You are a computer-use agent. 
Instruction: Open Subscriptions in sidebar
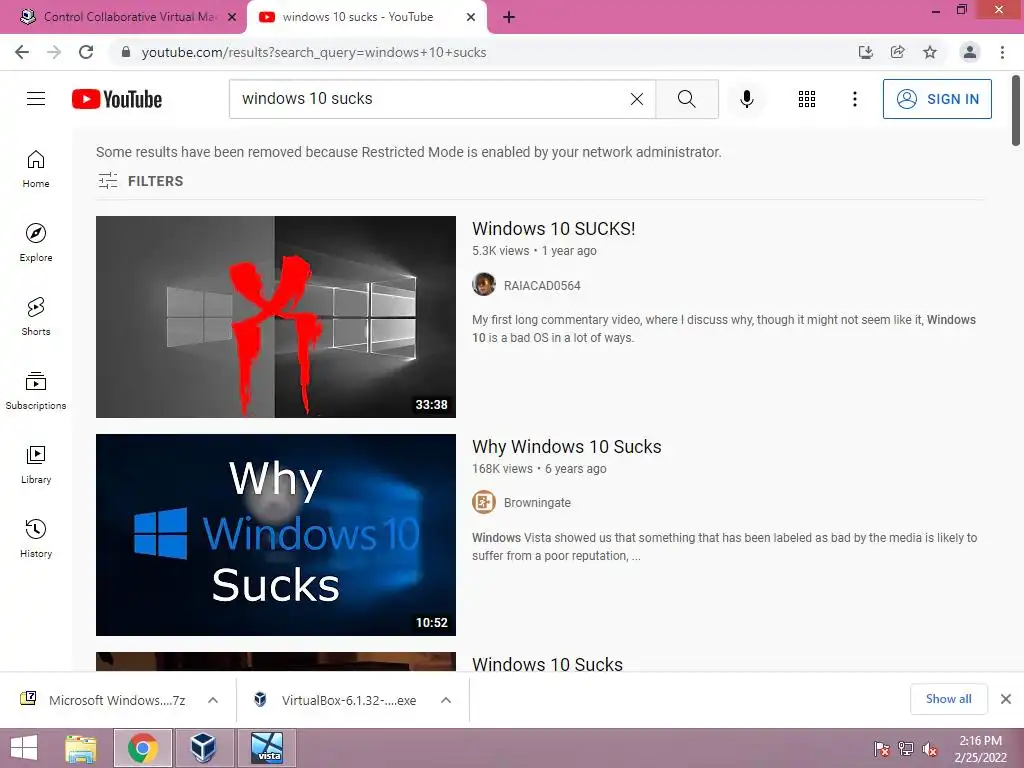tap(36, 390)
